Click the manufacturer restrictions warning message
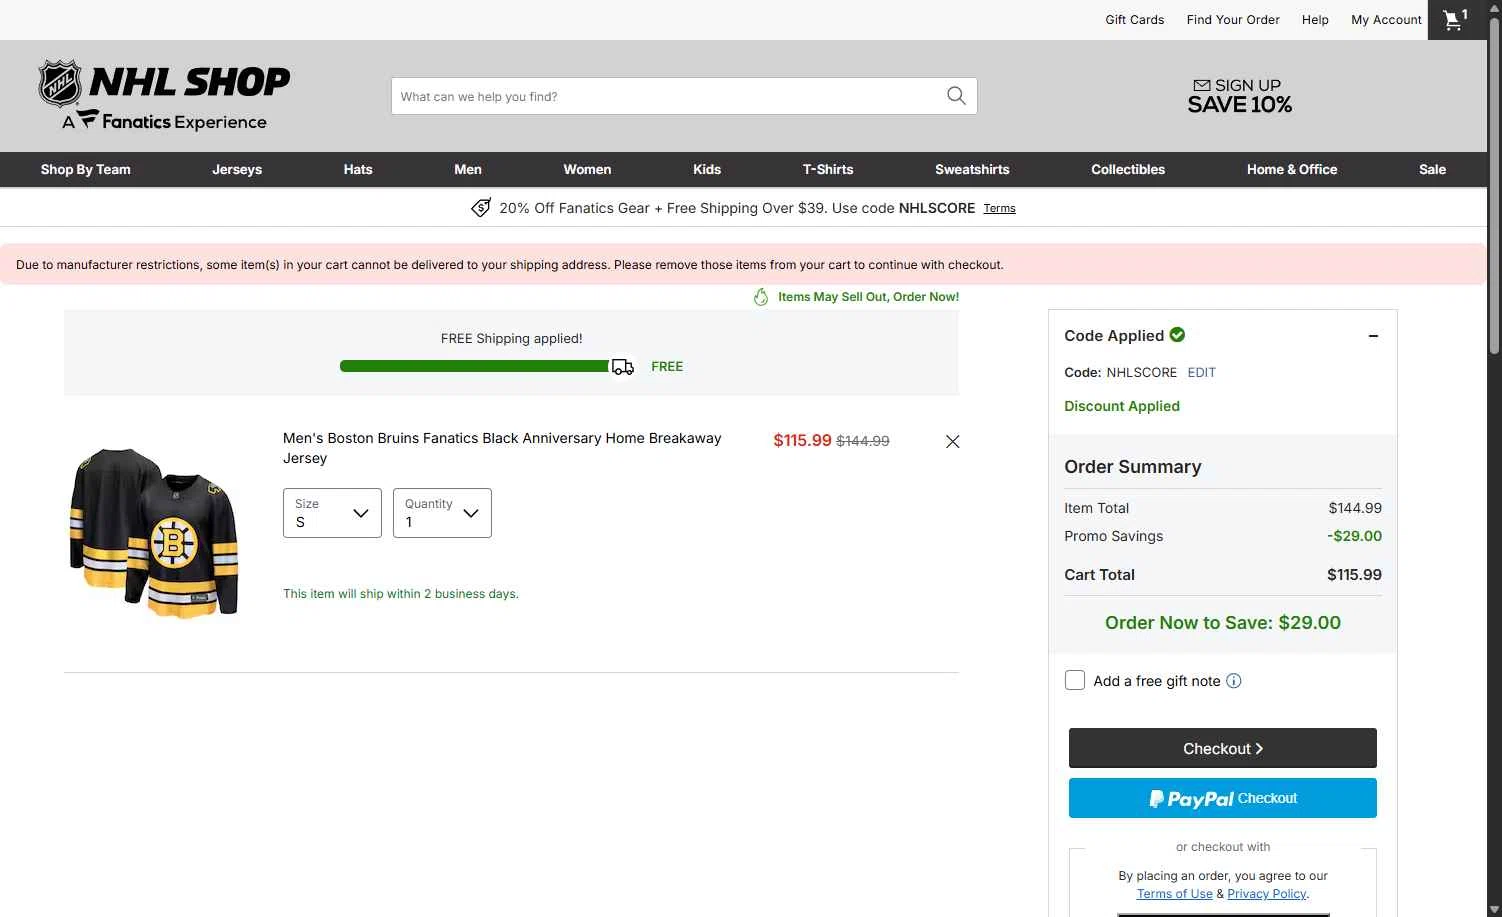The width and height of the screenshot is (1502, 917). click(x=510, y=265)
